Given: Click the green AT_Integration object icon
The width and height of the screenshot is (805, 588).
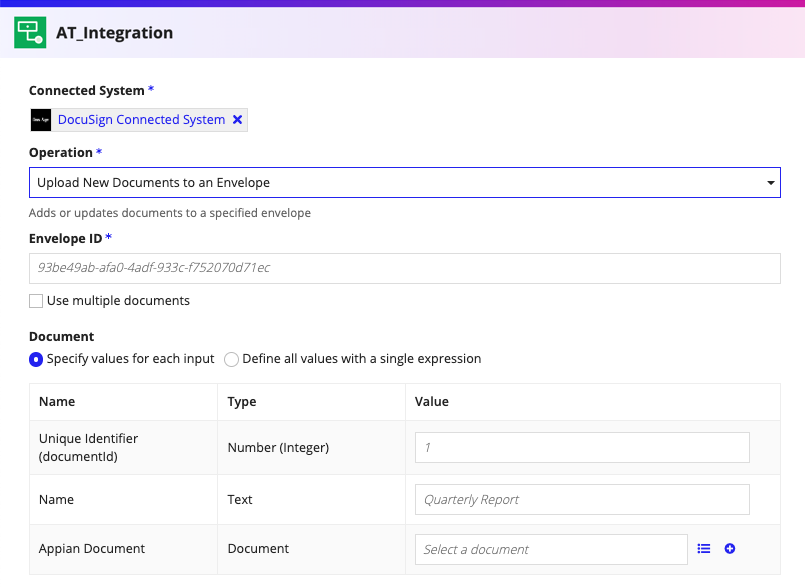Looking at the screenshot, I should point(29,32).
